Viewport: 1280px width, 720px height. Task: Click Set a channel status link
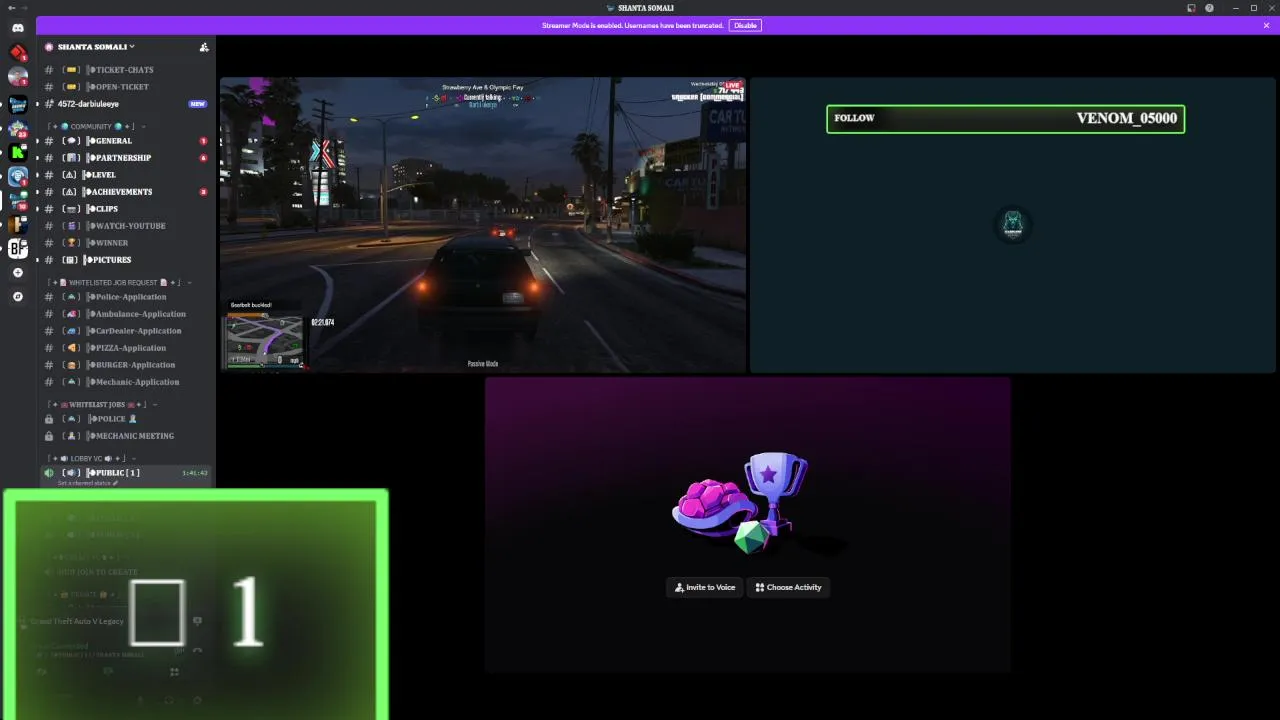87,483
